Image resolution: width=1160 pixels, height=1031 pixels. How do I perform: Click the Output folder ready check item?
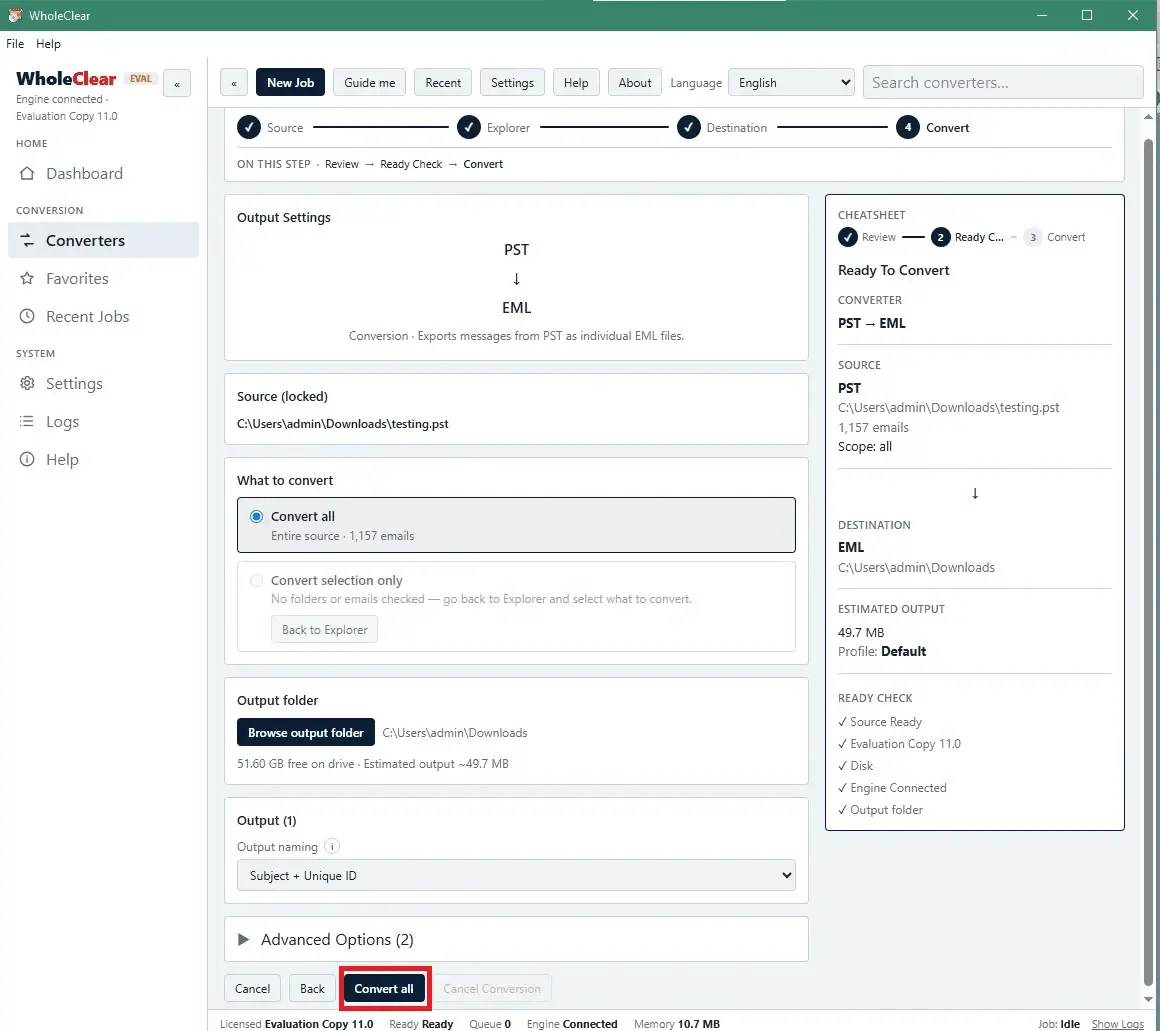click(x=880, y=810)
